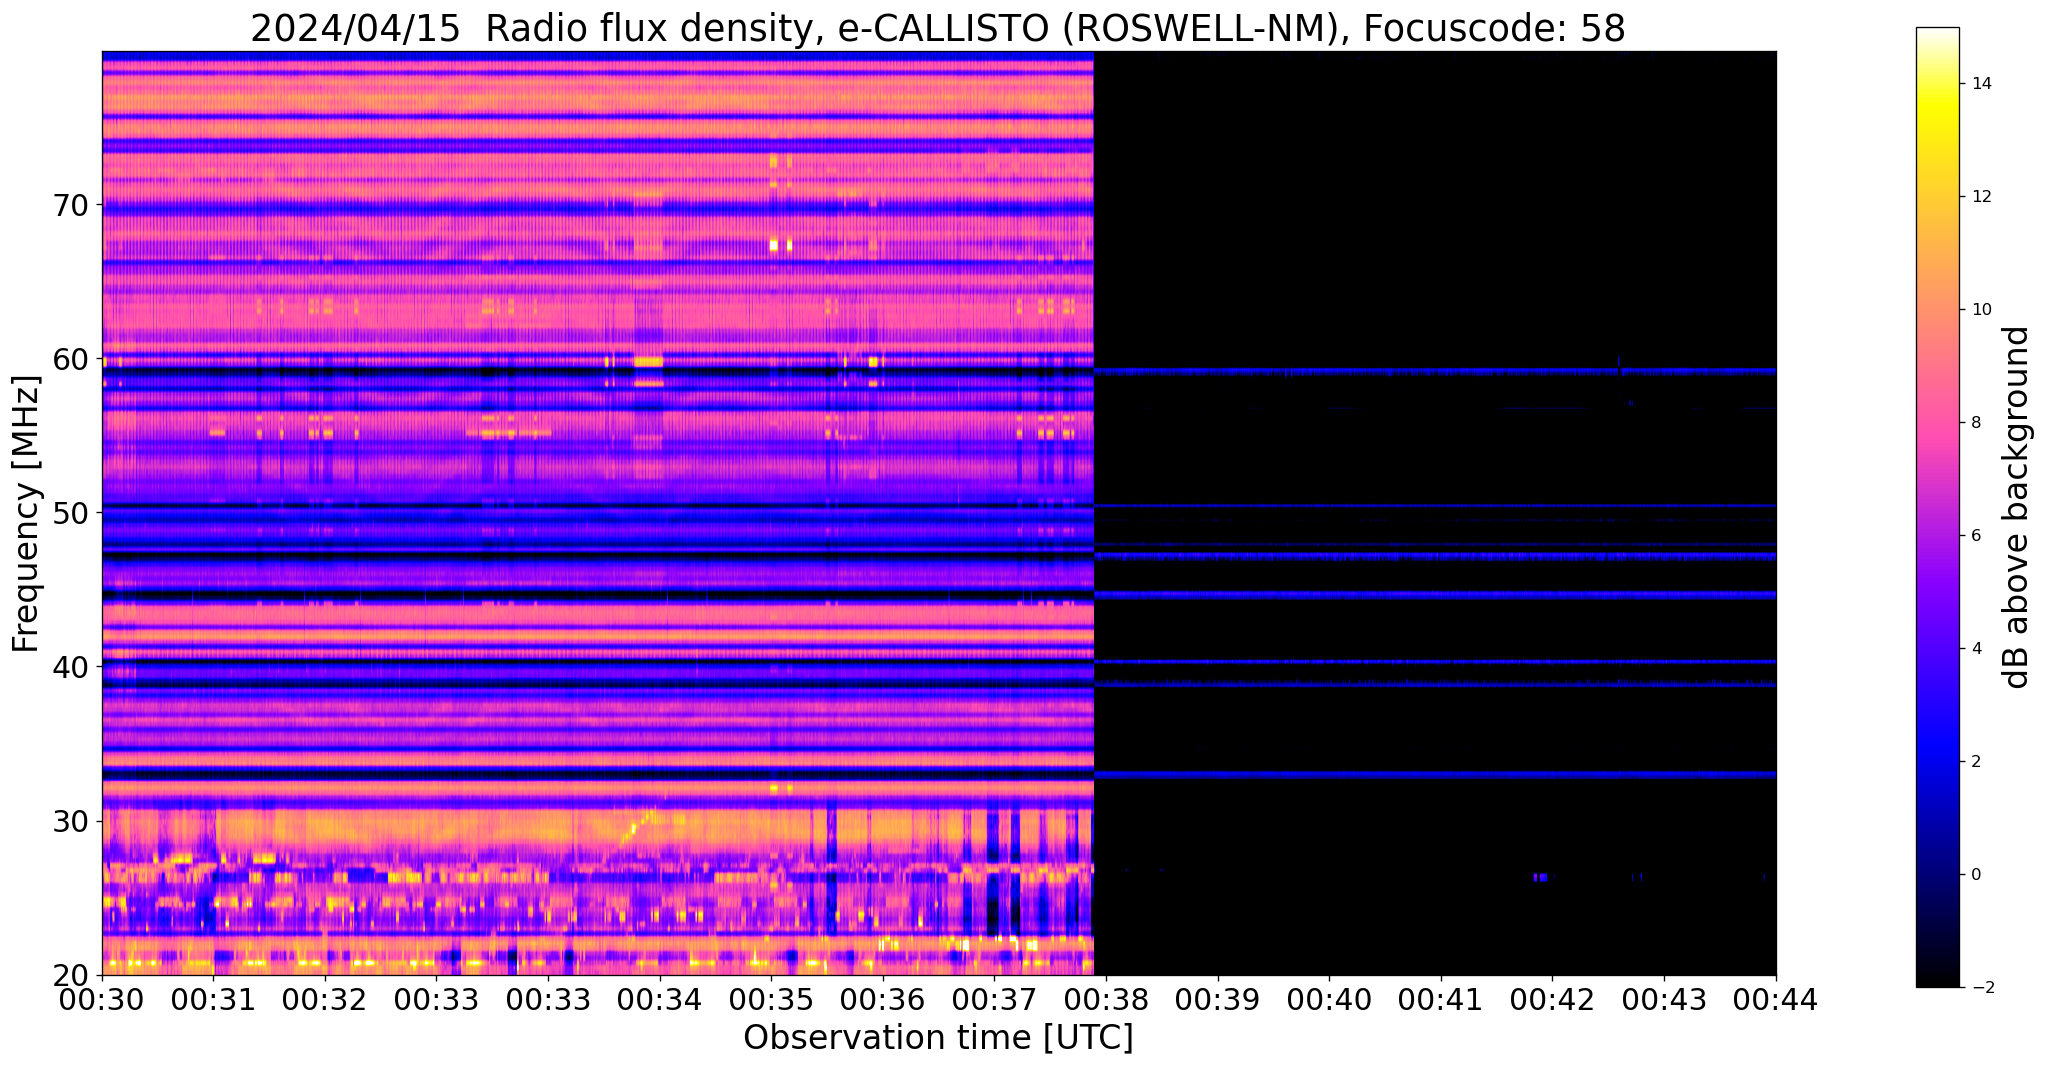
Task: Click the colorbar tick label 6
Action: [x=1976, y=536]
